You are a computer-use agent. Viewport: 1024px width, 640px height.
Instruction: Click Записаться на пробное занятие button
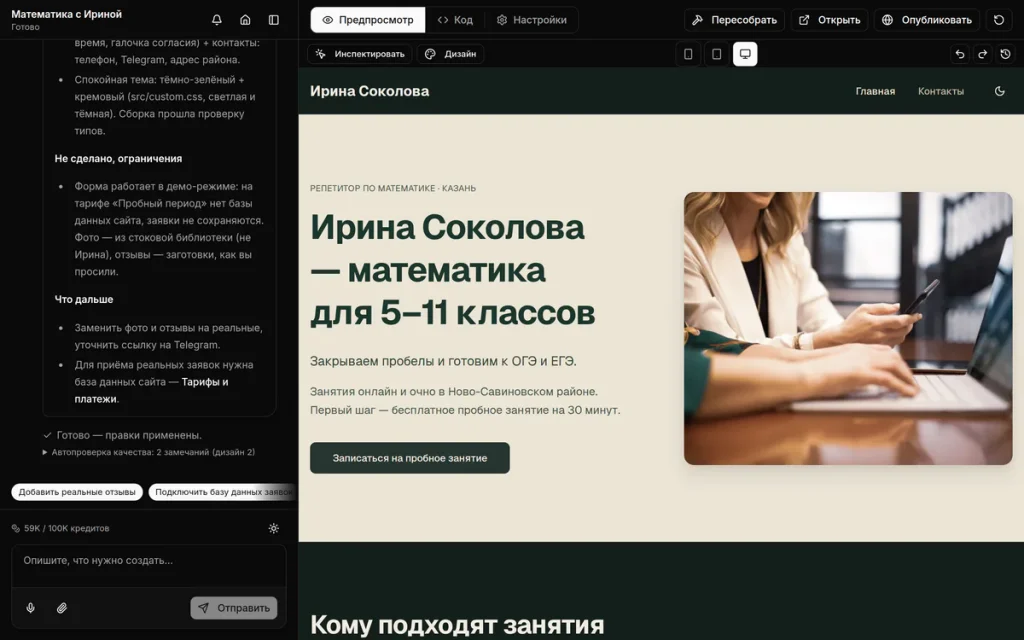(x=409, y=458)
